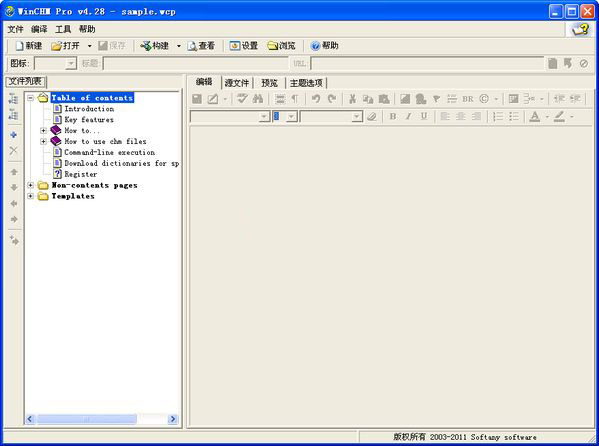Click the blue plus add-item icon in sidebar
The height and width of the screenshot is (446, 599).
point(14,135)
